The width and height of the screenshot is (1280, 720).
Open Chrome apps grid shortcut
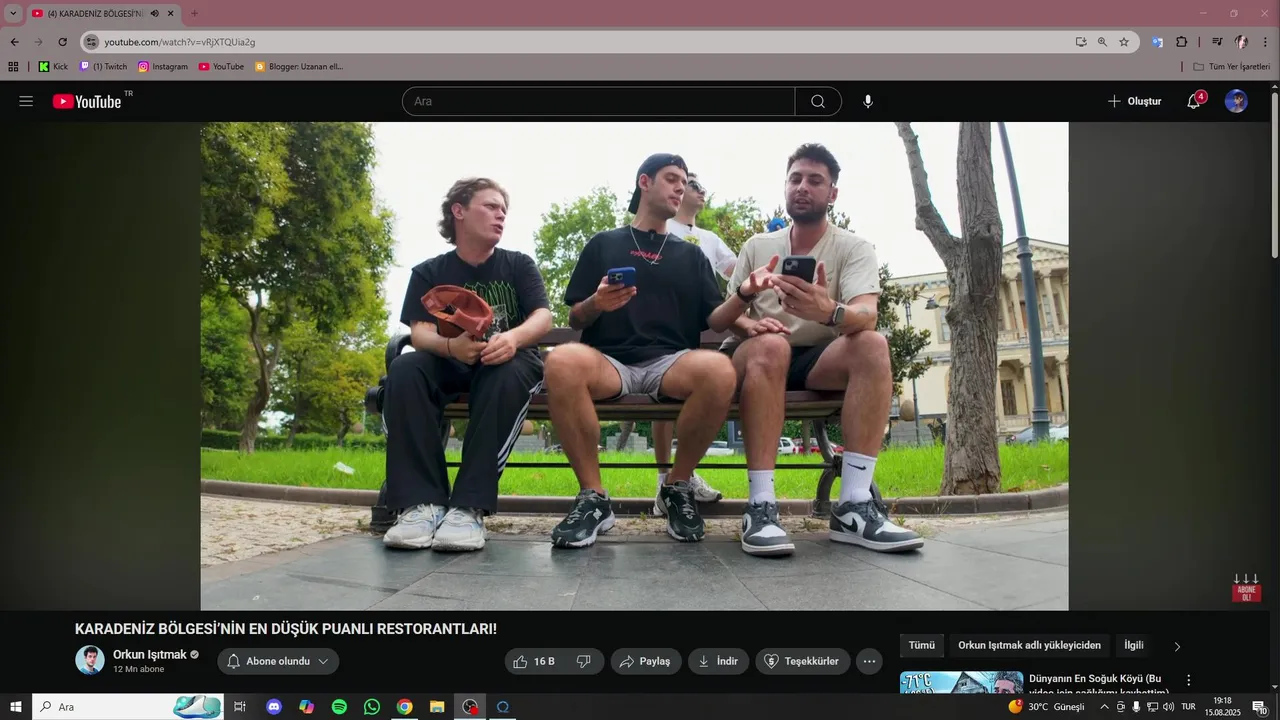[13, 66]
